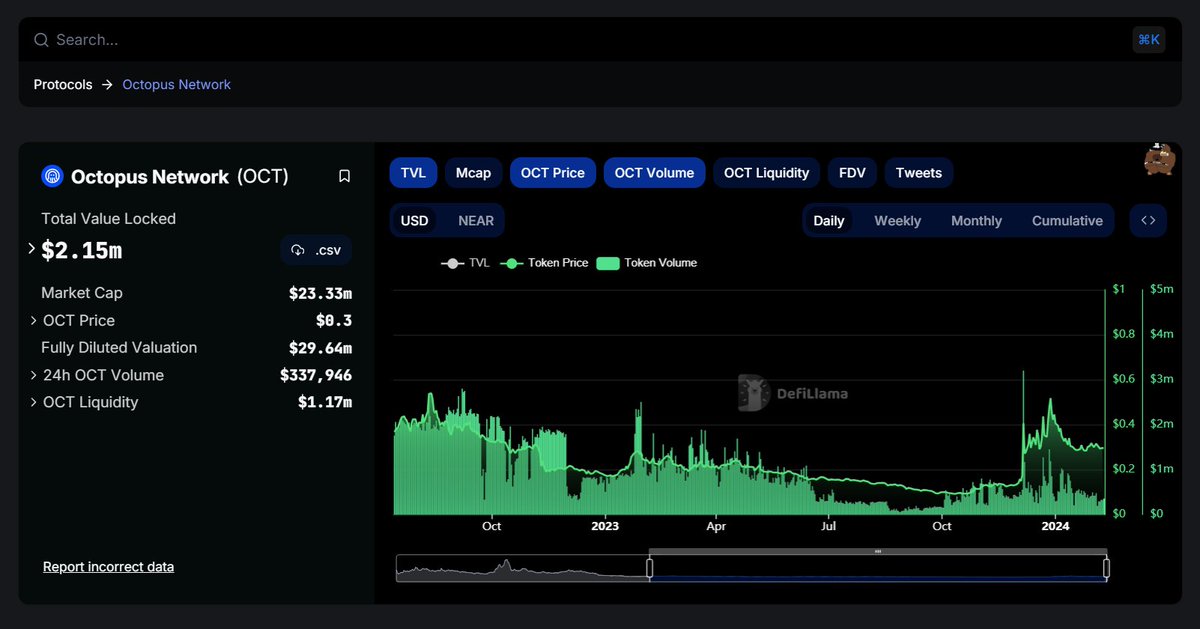Click Fully Diluted Valuation $29.64m
Image resolution: width=1200 pixels, height=629 pixels.
tap(320, 349)
